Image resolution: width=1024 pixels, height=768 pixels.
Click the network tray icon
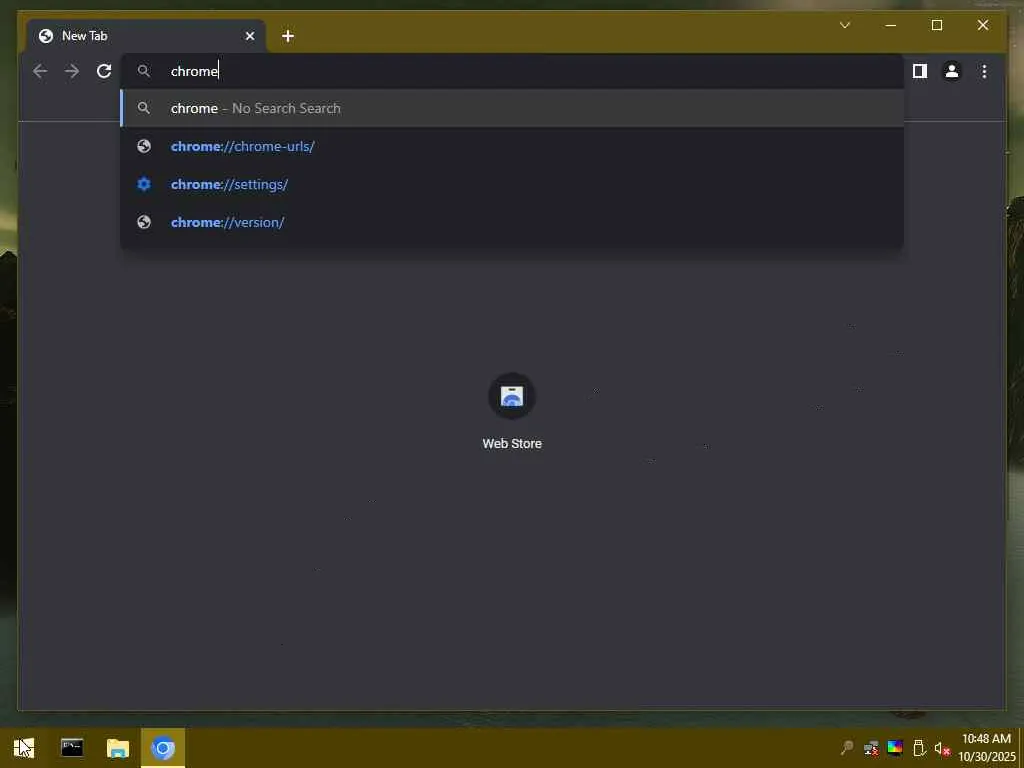pyautogui.click(x=871, y=748)
